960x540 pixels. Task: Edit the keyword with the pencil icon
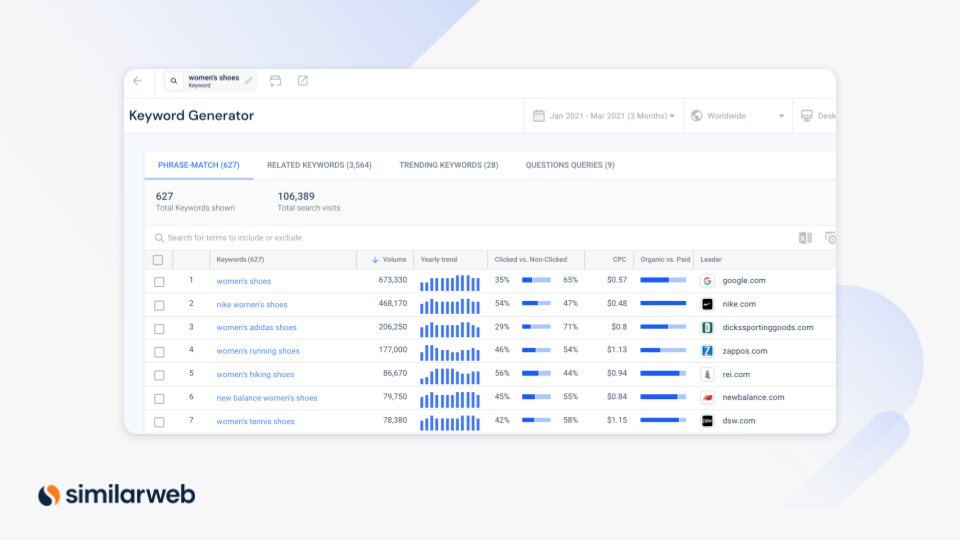(x=249, y=81)
